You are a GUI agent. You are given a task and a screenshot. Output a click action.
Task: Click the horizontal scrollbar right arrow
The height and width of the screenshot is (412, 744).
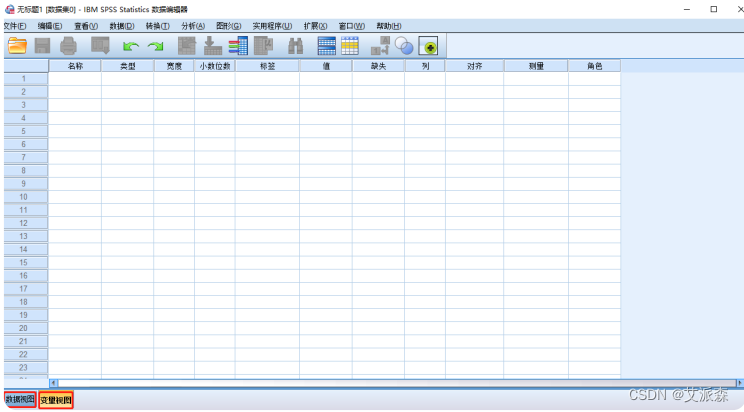(x=739, y=383)
